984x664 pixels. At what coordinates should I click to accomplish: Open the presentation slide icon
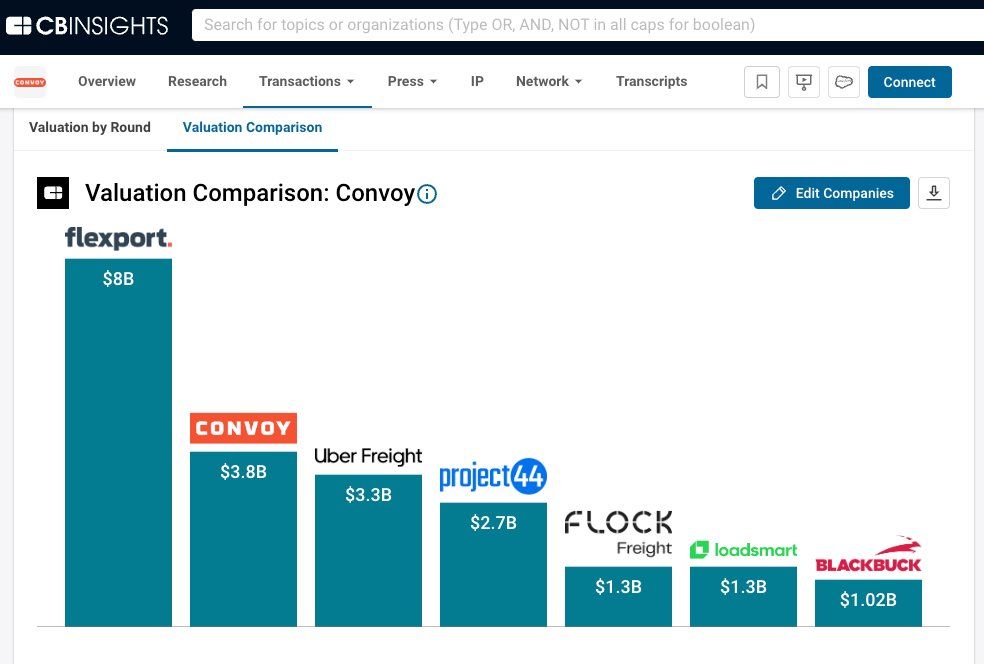[x=803, y=82]
